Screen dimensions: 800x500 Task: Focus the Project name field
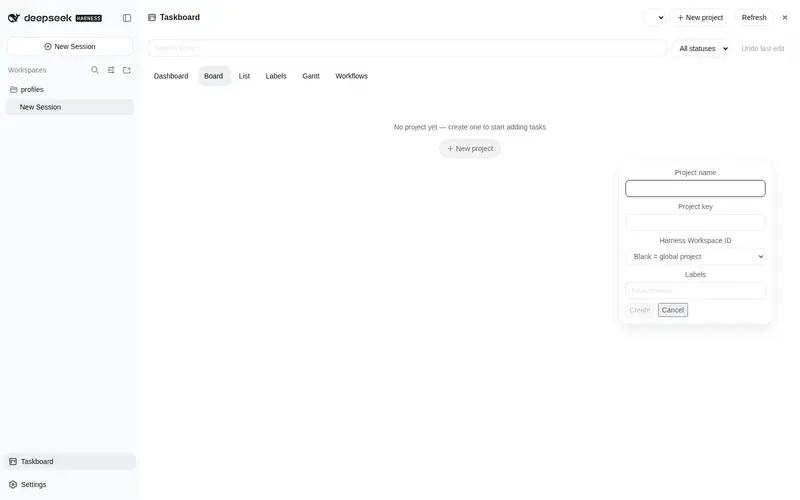point(695,188)
